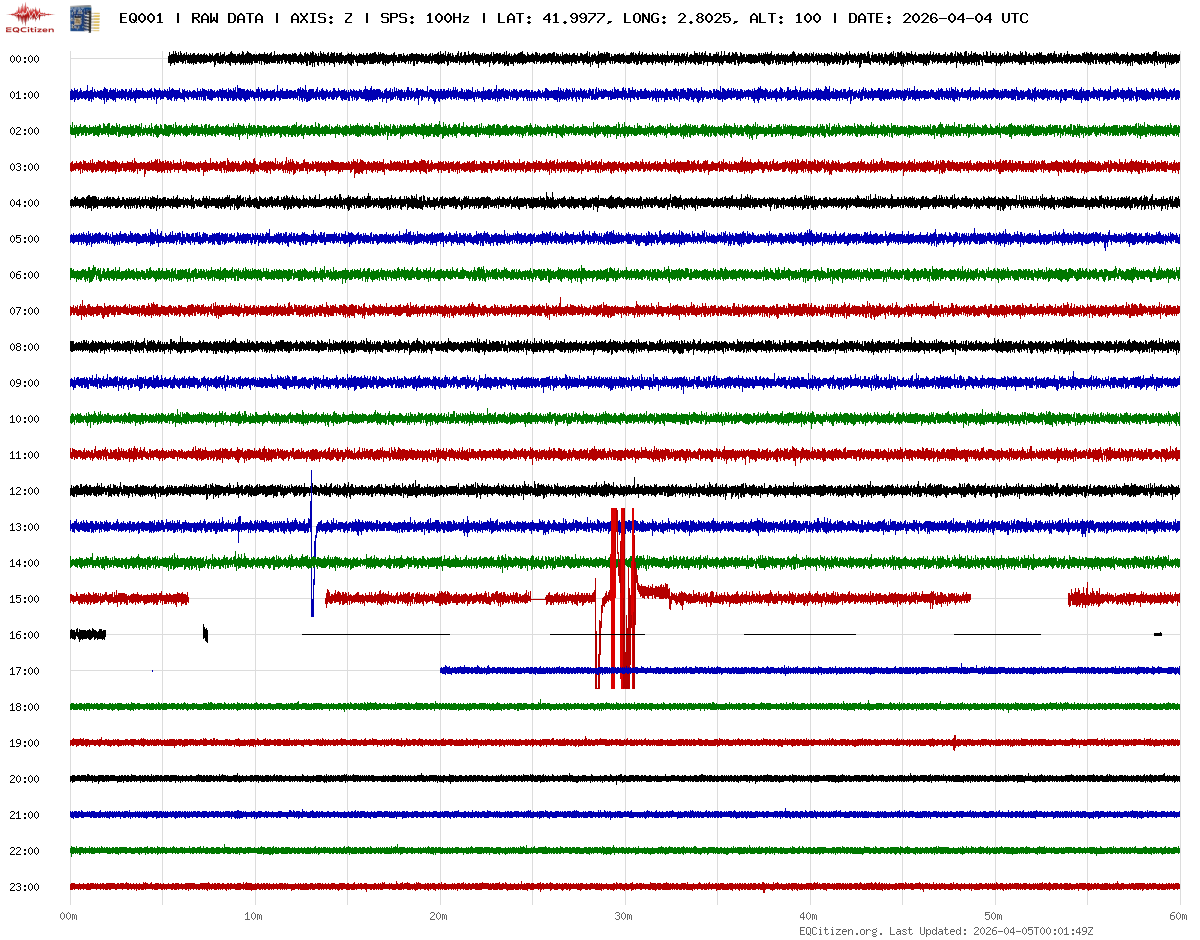
Task: Click the 08:00 hour row label
Action: point(24,347)
